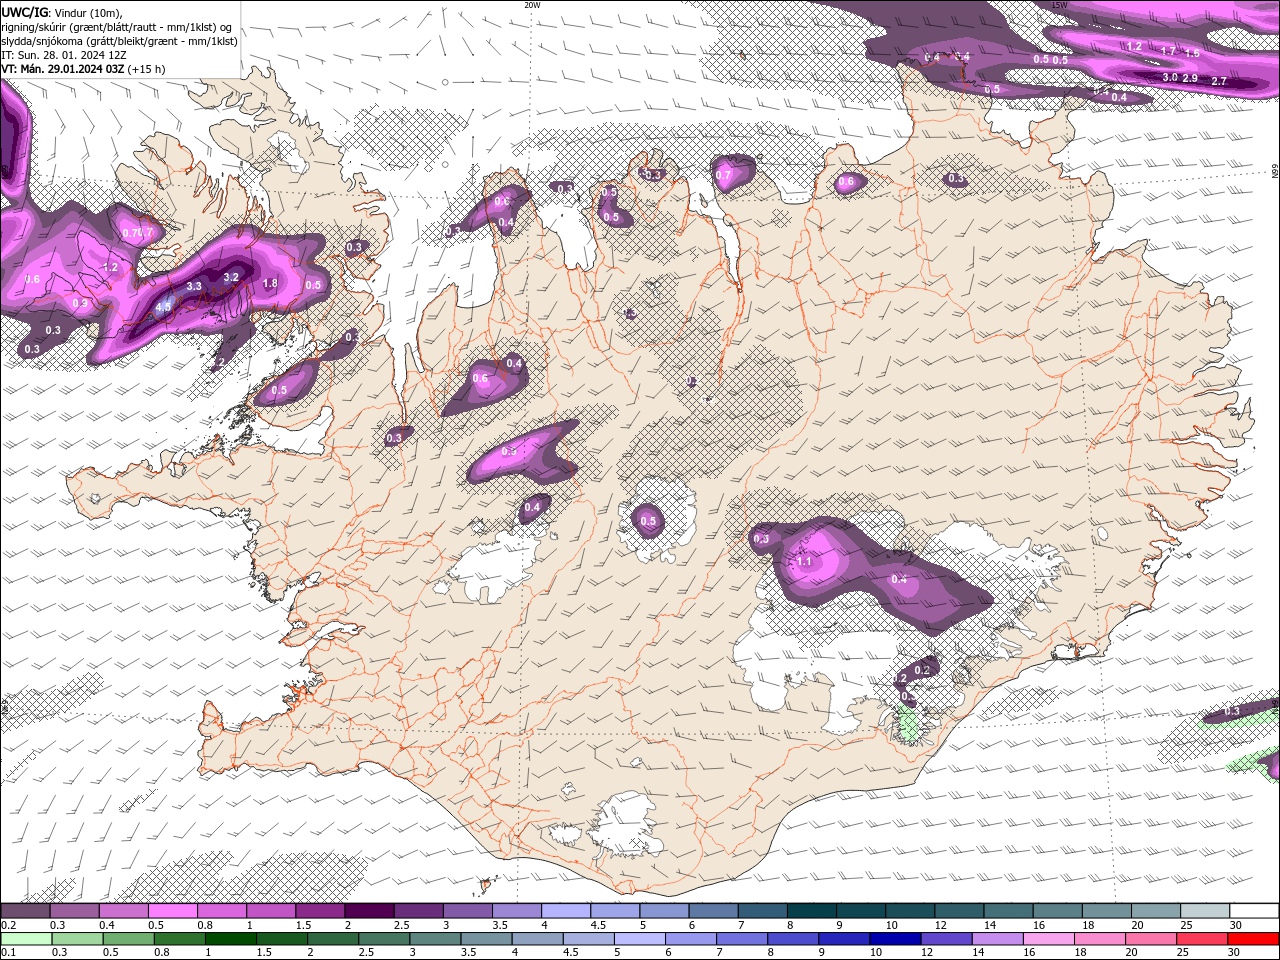The width and height of the screenshot is (1280, 960).
Task: Click the 2.9 value label offshore
Action: coord(1190,78)
